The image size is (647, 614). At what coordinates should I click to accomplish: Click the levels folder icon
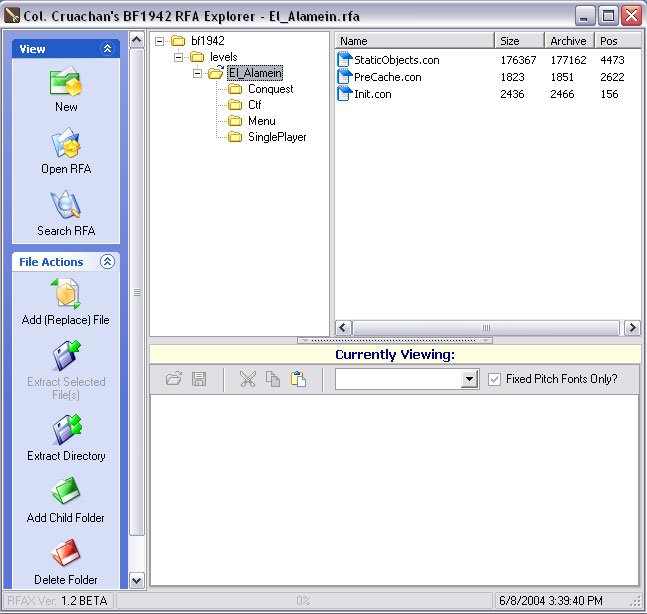click(197, 57)
